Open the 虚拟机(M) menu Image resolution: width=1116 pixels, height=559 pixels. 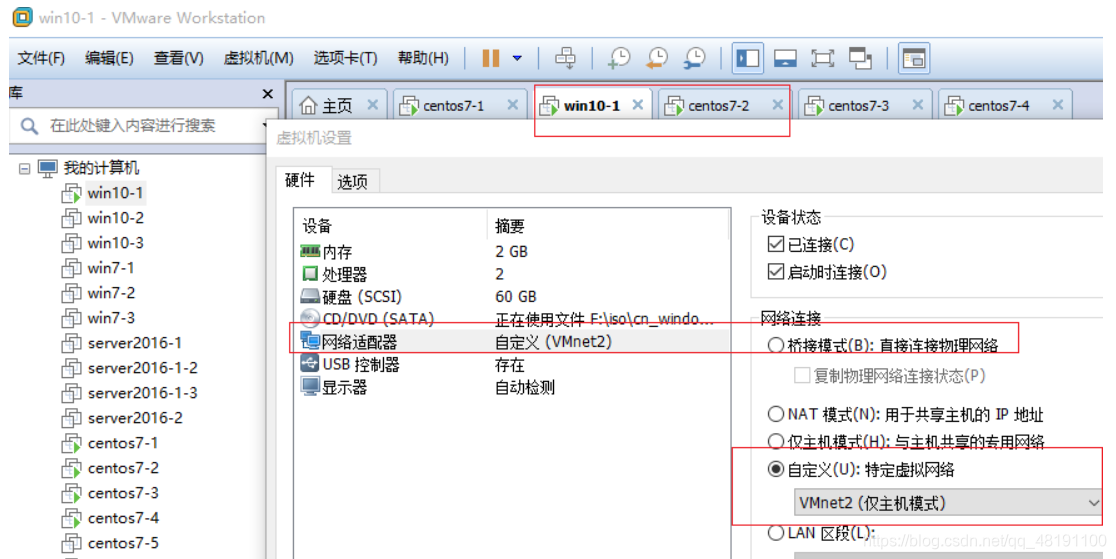point(258,58)
